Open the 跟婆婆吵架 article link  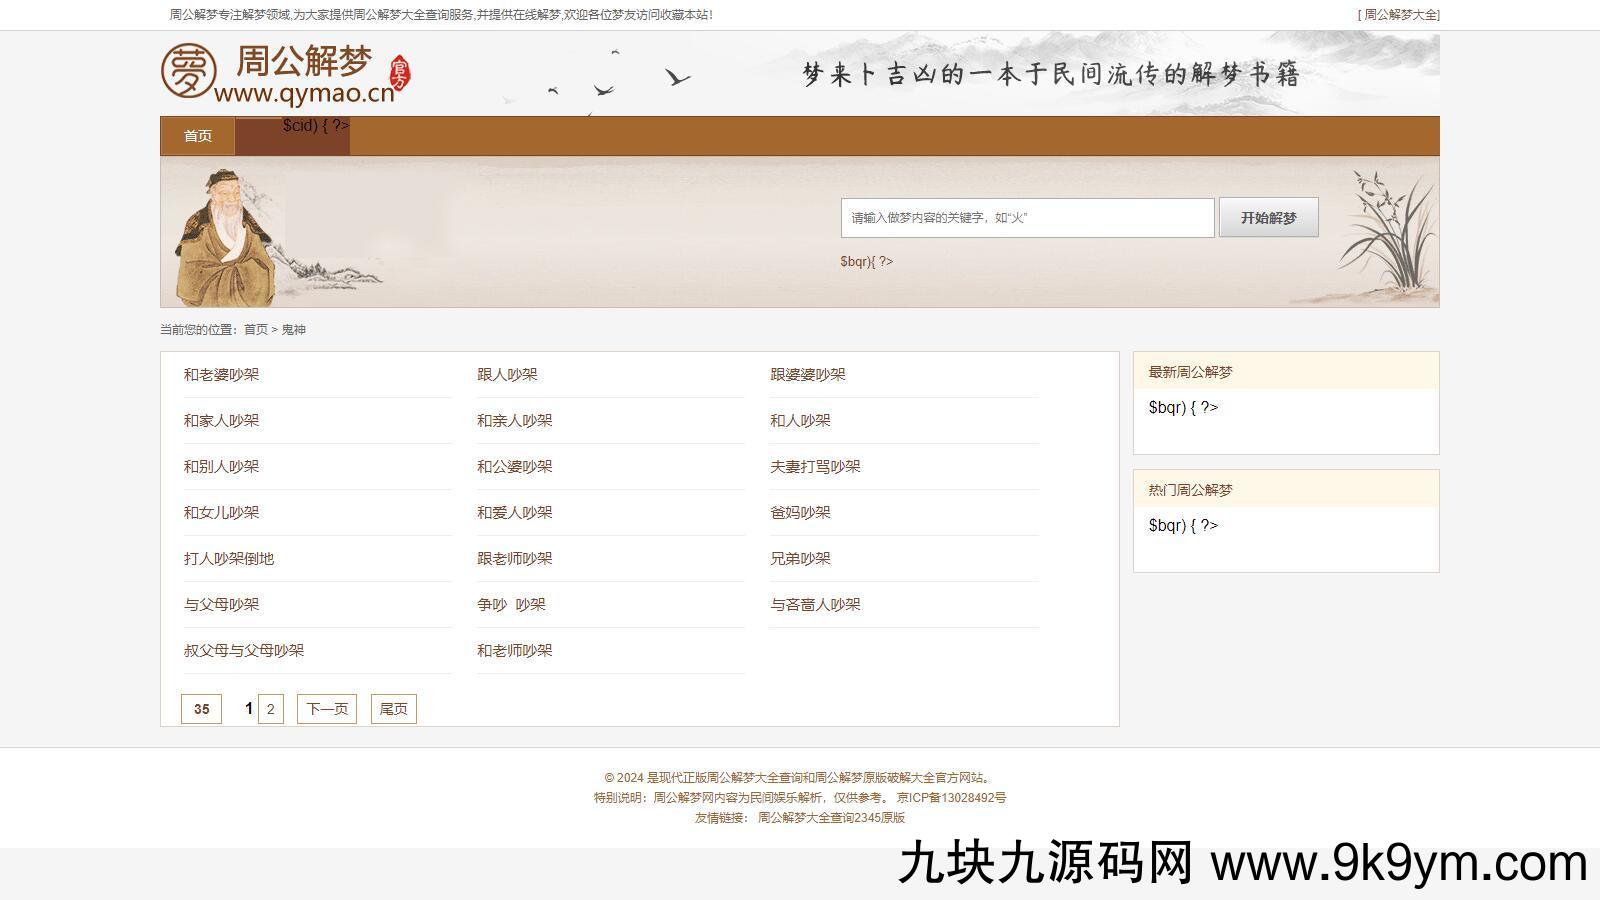click(807, 375)
